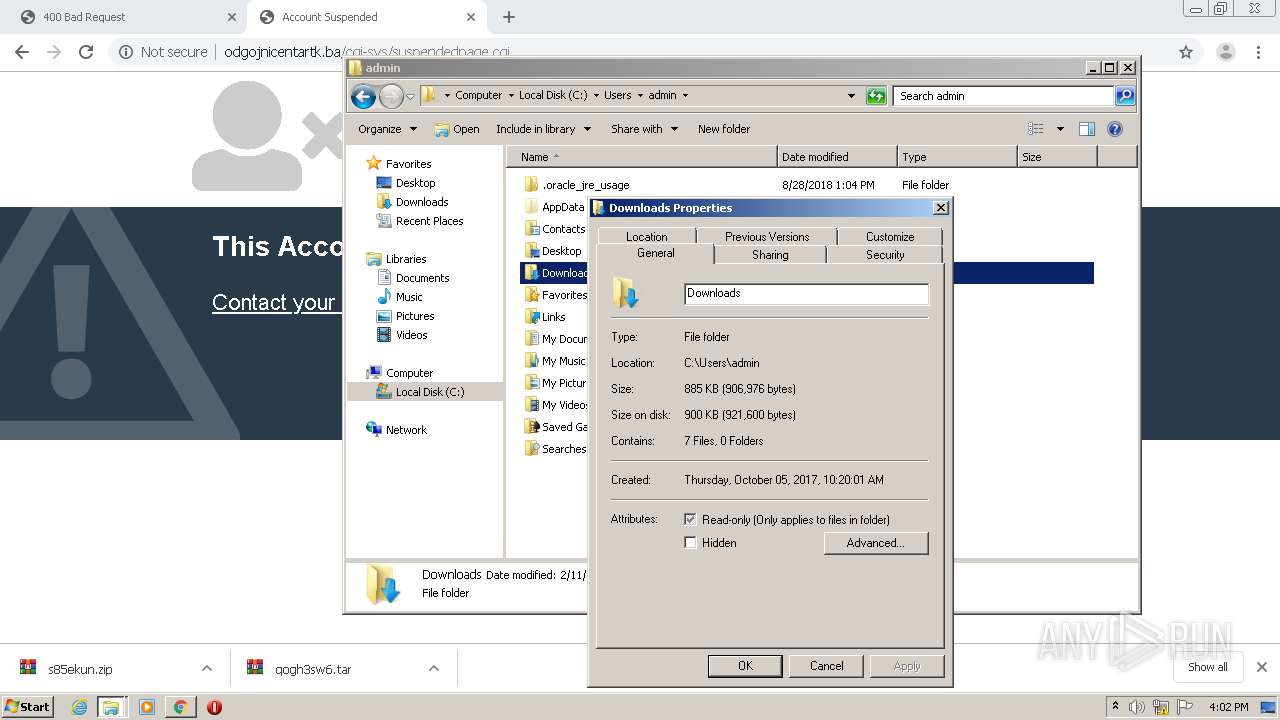Image resolution: width=1280 pixels, height=720 pixels.
Task: Click the Not secure site info icon
Action: (126, 52)
